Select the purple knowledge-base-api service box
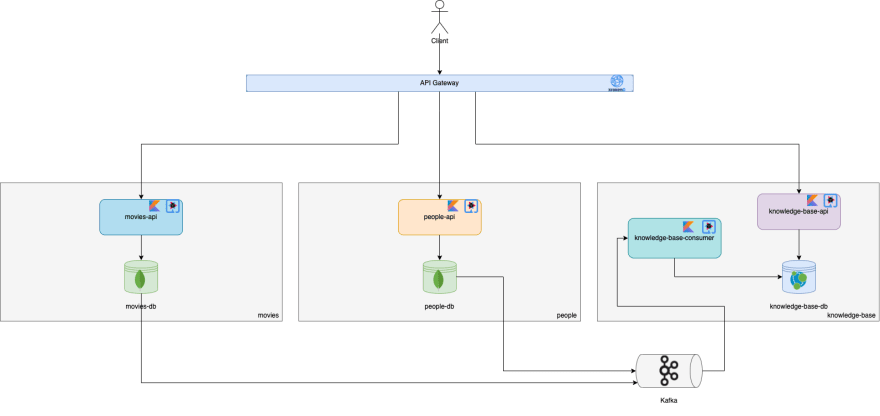 pyautogui.click(x=799, y=212)
